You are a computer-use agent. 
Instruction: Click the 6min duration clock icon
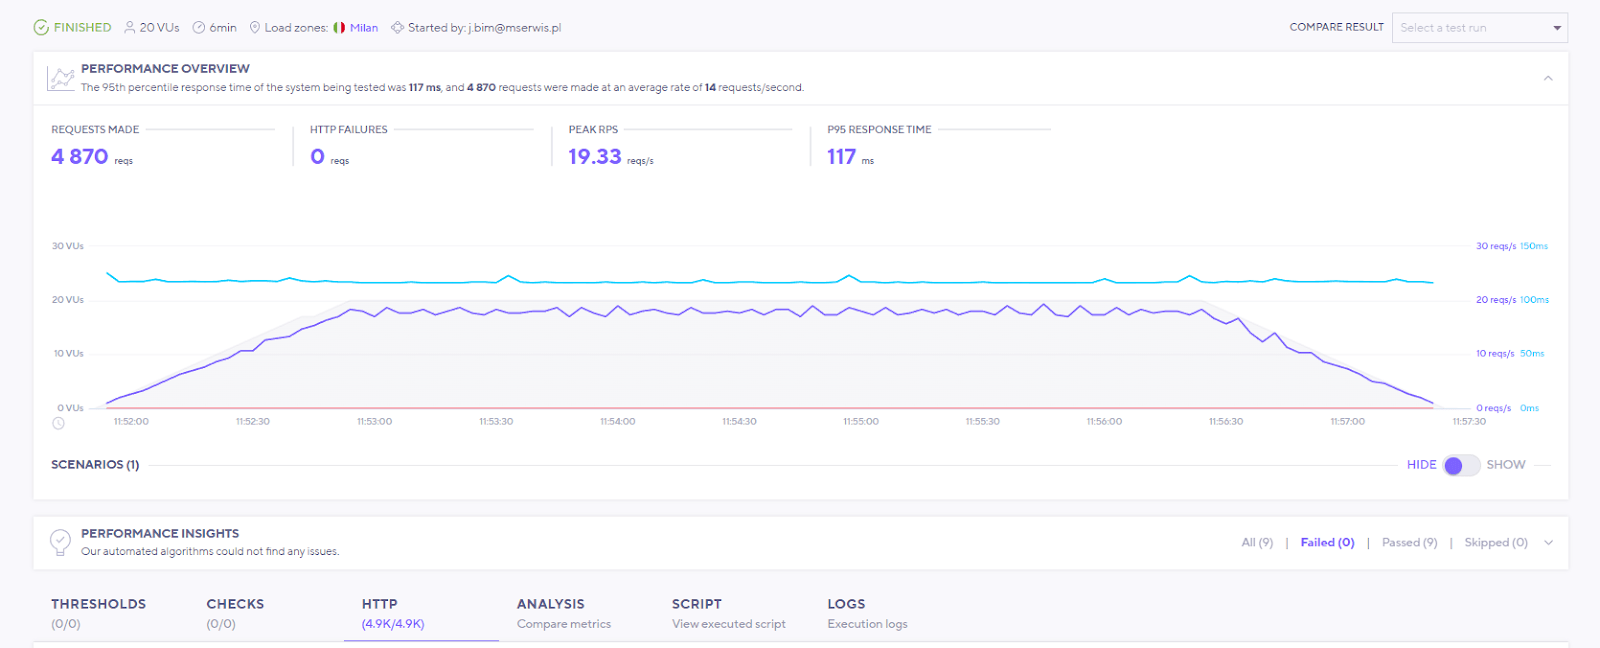(x=199, y=28)
